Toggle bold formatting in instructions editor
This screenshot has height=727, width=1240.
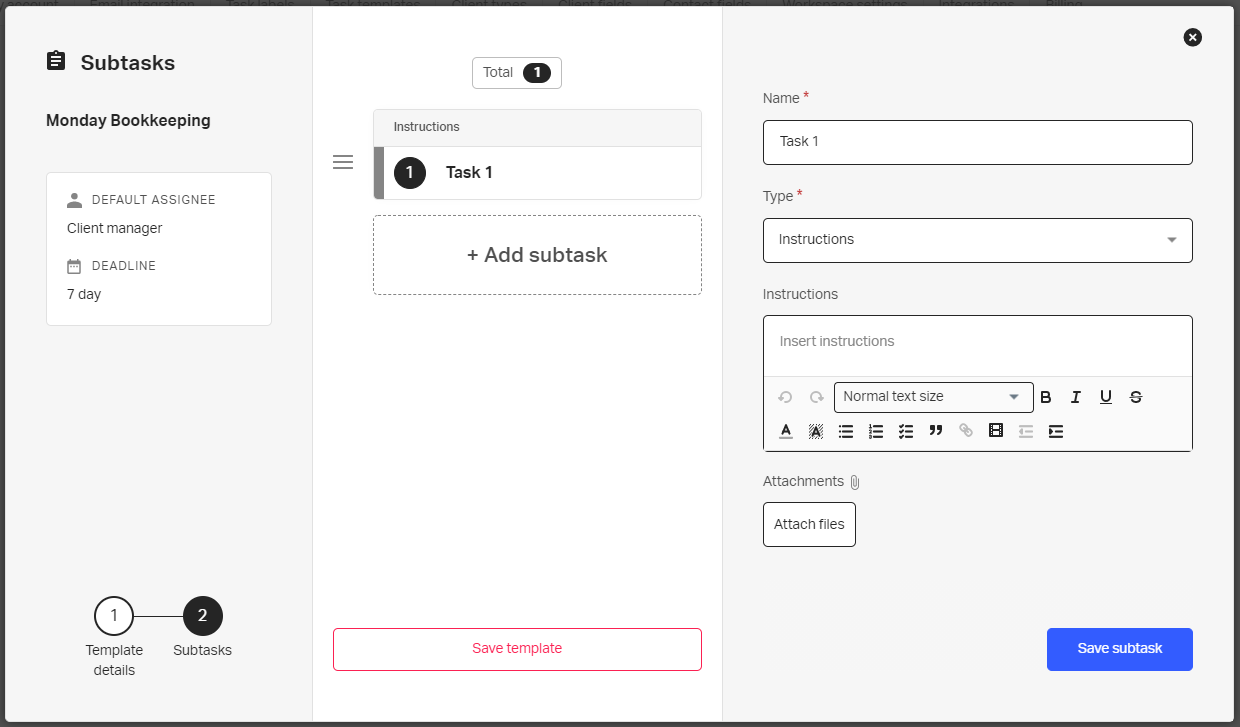coord(1046,397)
